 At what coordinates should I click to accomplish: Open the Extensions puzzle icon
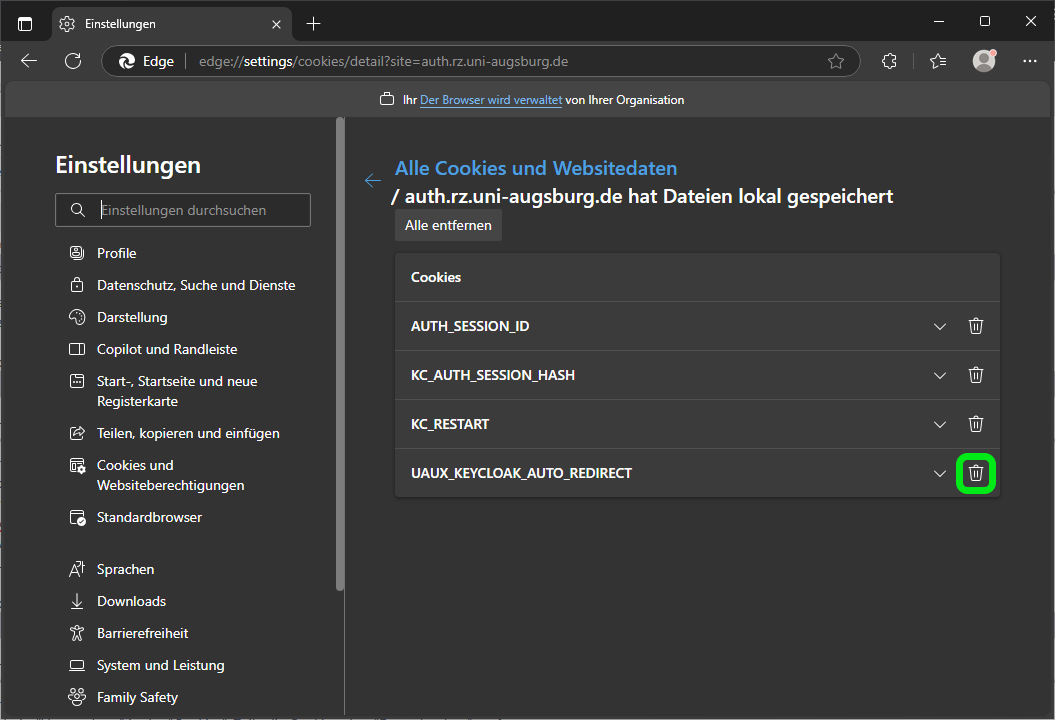(x=889, y=61)
